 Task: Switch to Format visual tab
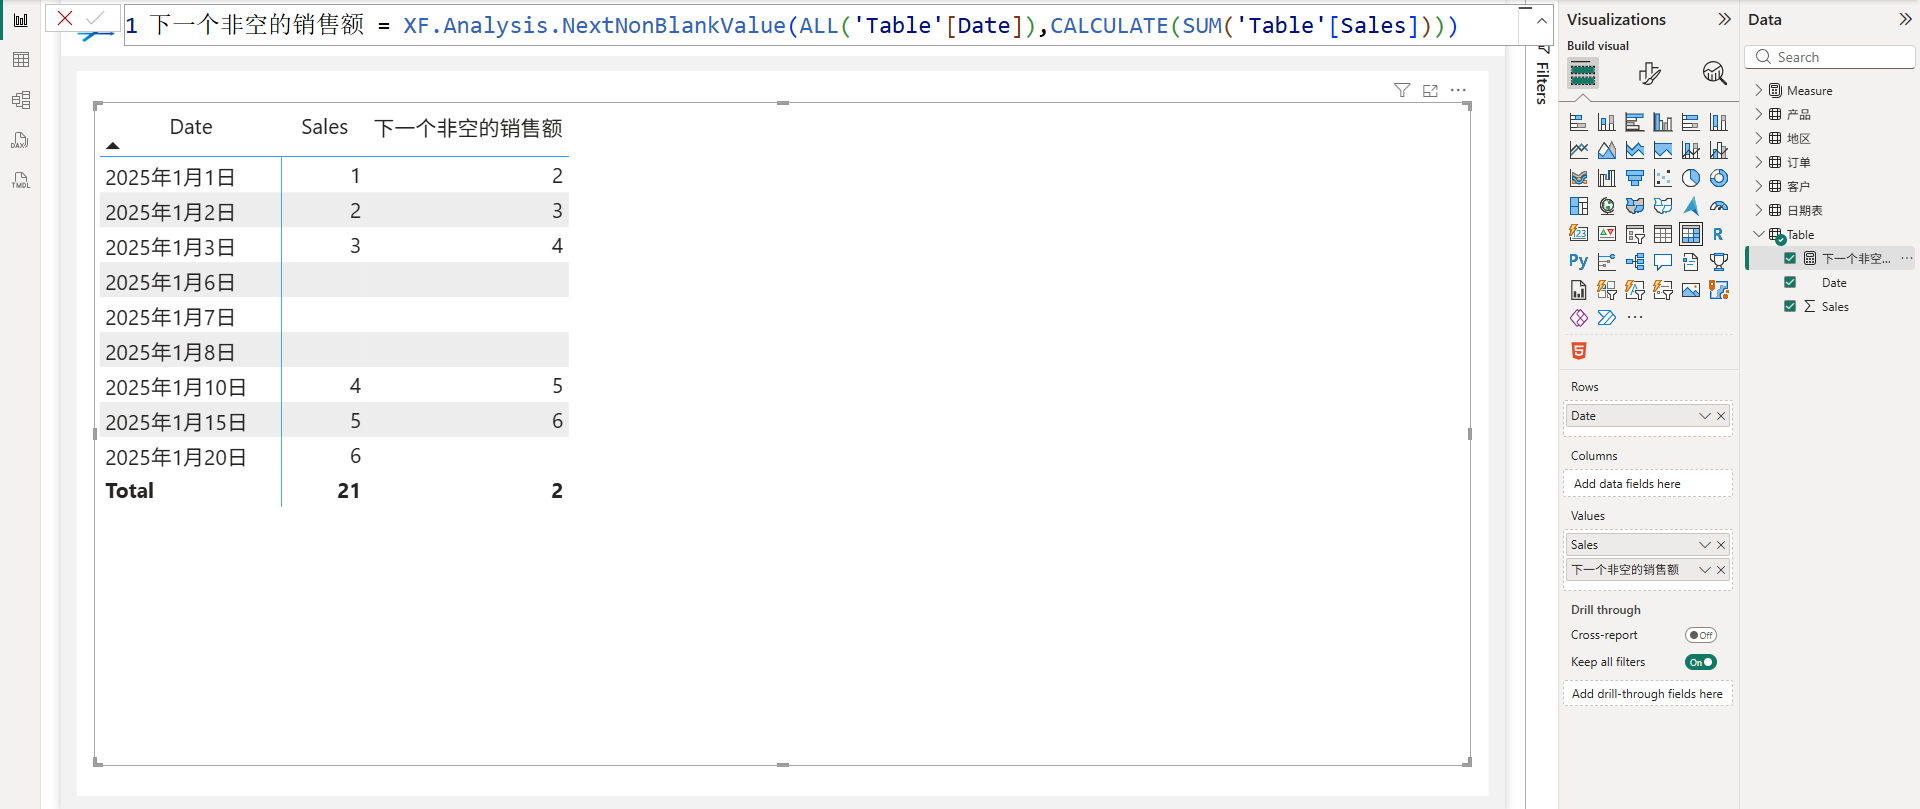point(1649,73)
